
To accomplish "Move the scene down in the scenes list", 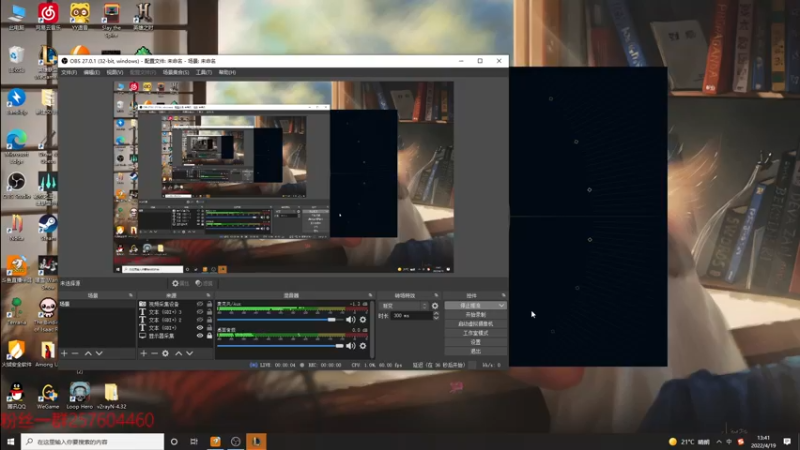I will pos(99,353).
